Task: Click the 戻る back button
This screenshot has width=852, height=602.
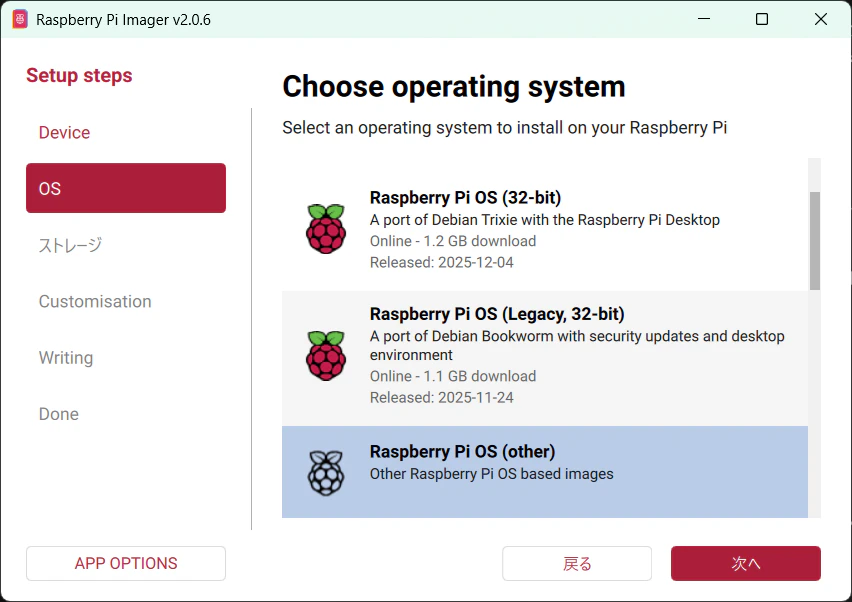Action: (x=577, y=563)
